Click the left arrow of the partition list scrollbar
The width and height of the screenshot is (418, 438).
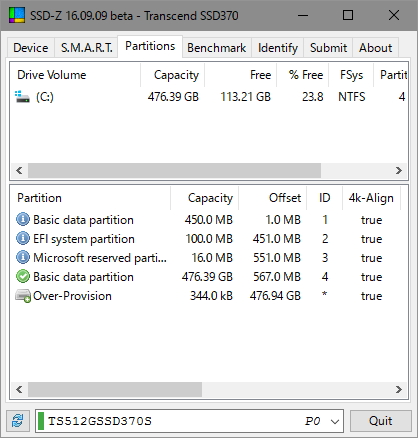pos(19,389)
